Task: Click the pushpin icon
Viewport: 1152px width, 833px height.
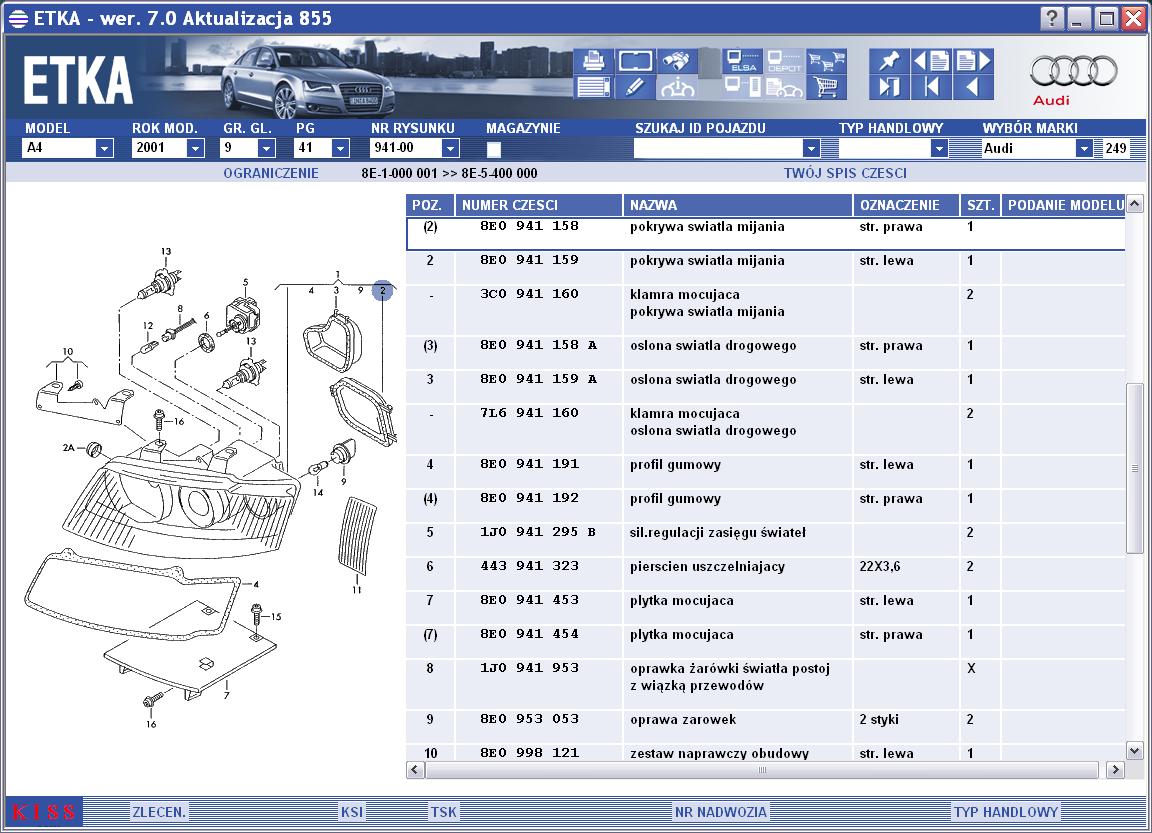Action: [x=889, y=61]
